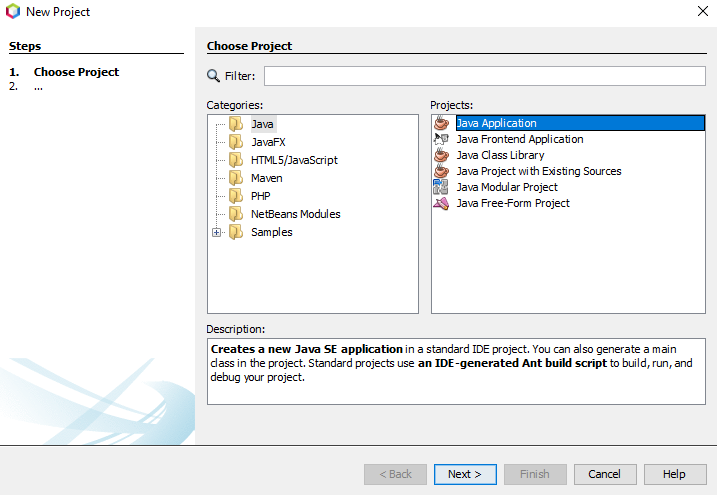Select the JavaFX category
This screenshot has height=495, width=717.
coord(268,142)
